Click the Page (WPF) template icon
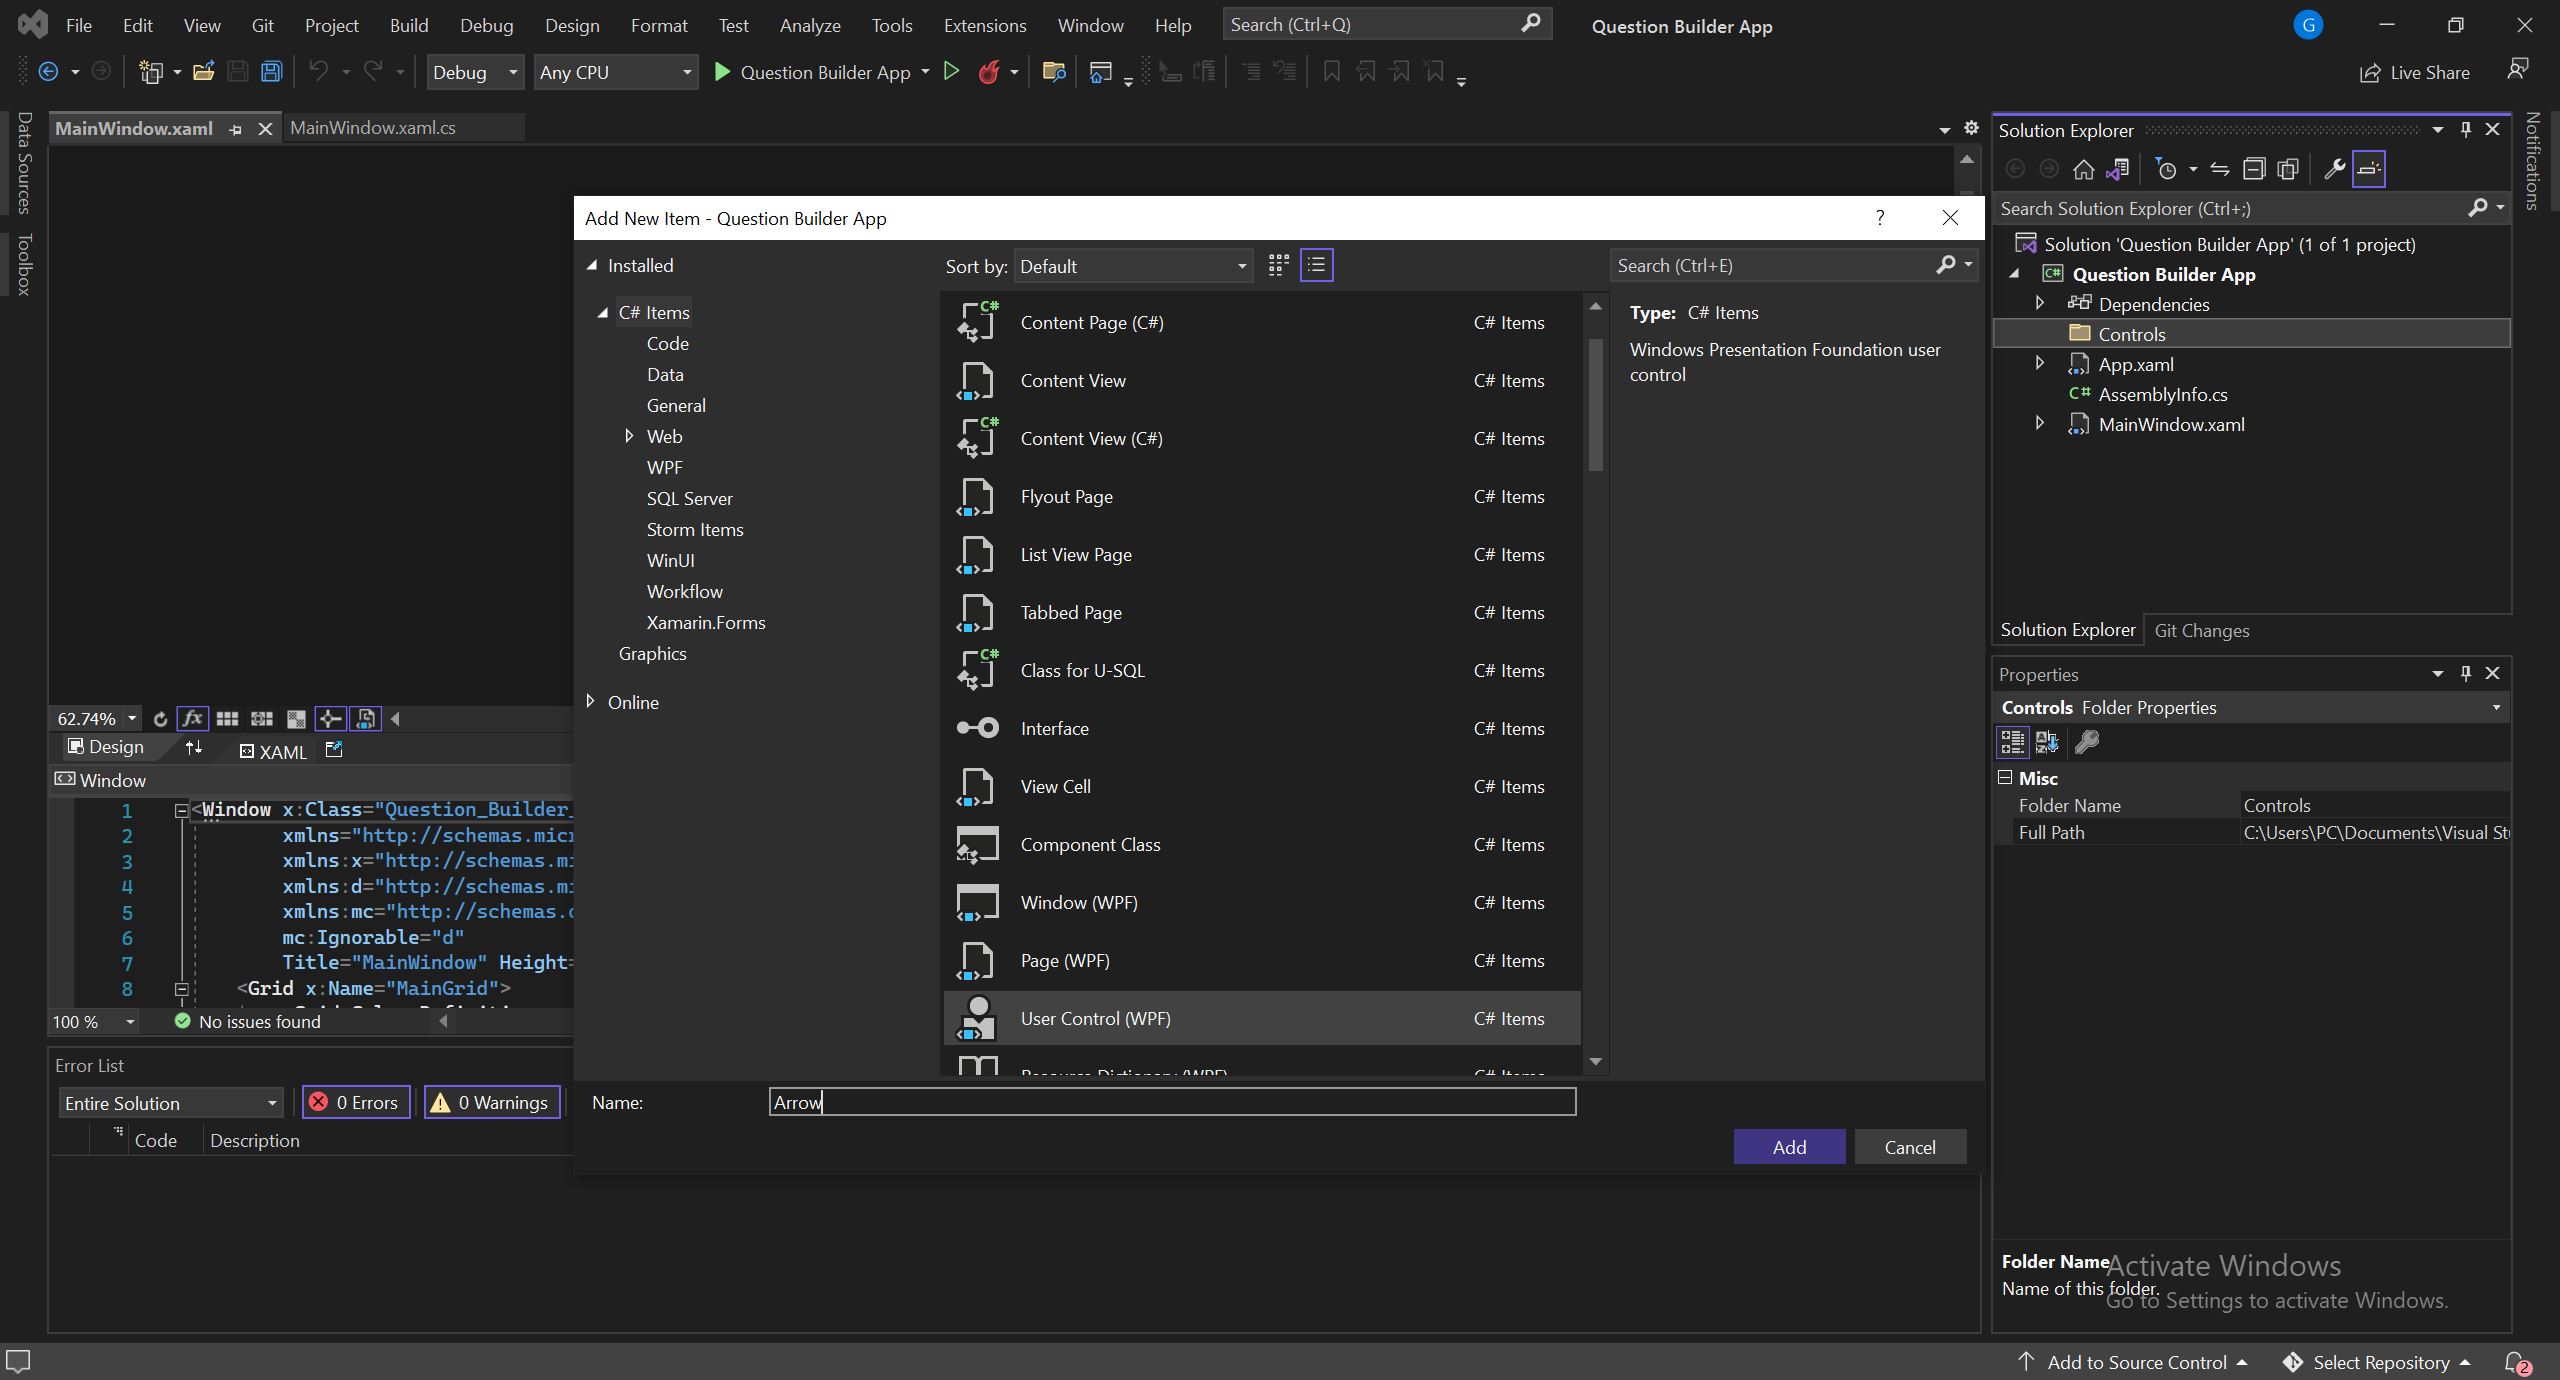2560x1380 pixels. (x=977, y=960)
